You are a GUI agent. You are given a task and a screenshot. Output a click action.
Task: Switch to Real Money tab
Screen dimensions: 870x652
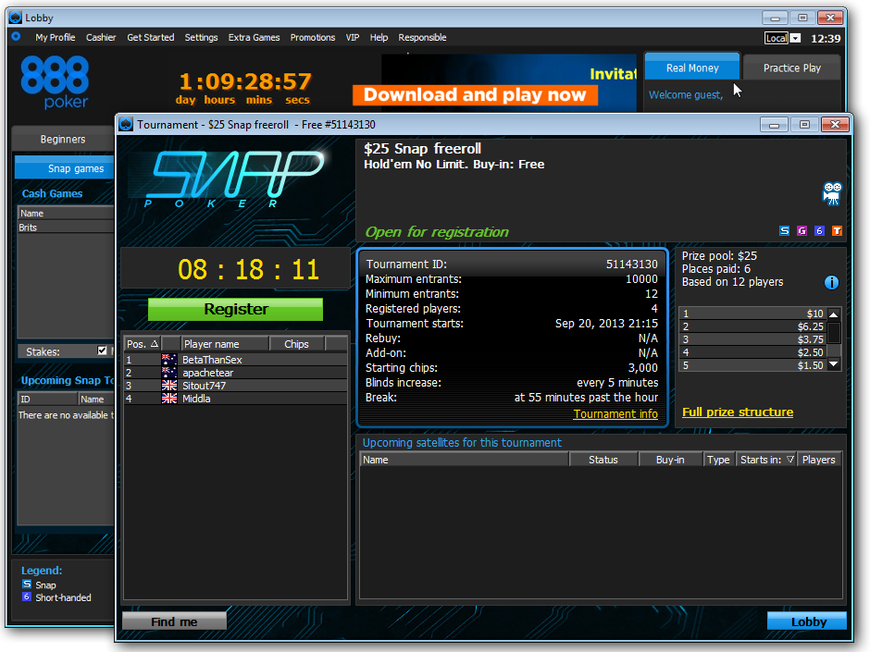coord(692,67)
